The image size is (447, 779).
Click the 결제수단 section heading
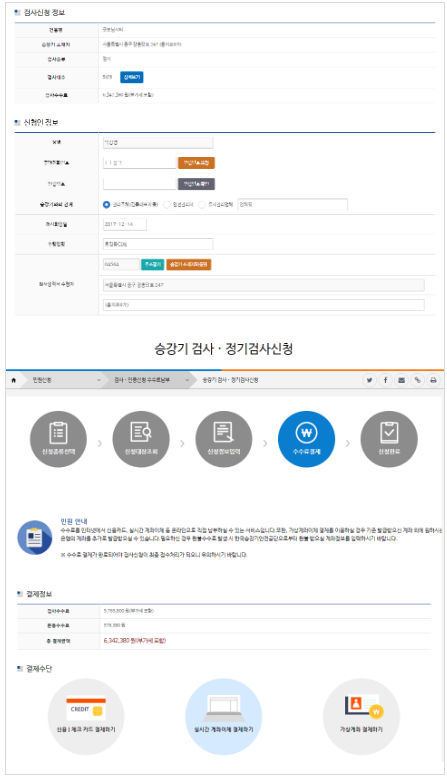pos(39,669)
